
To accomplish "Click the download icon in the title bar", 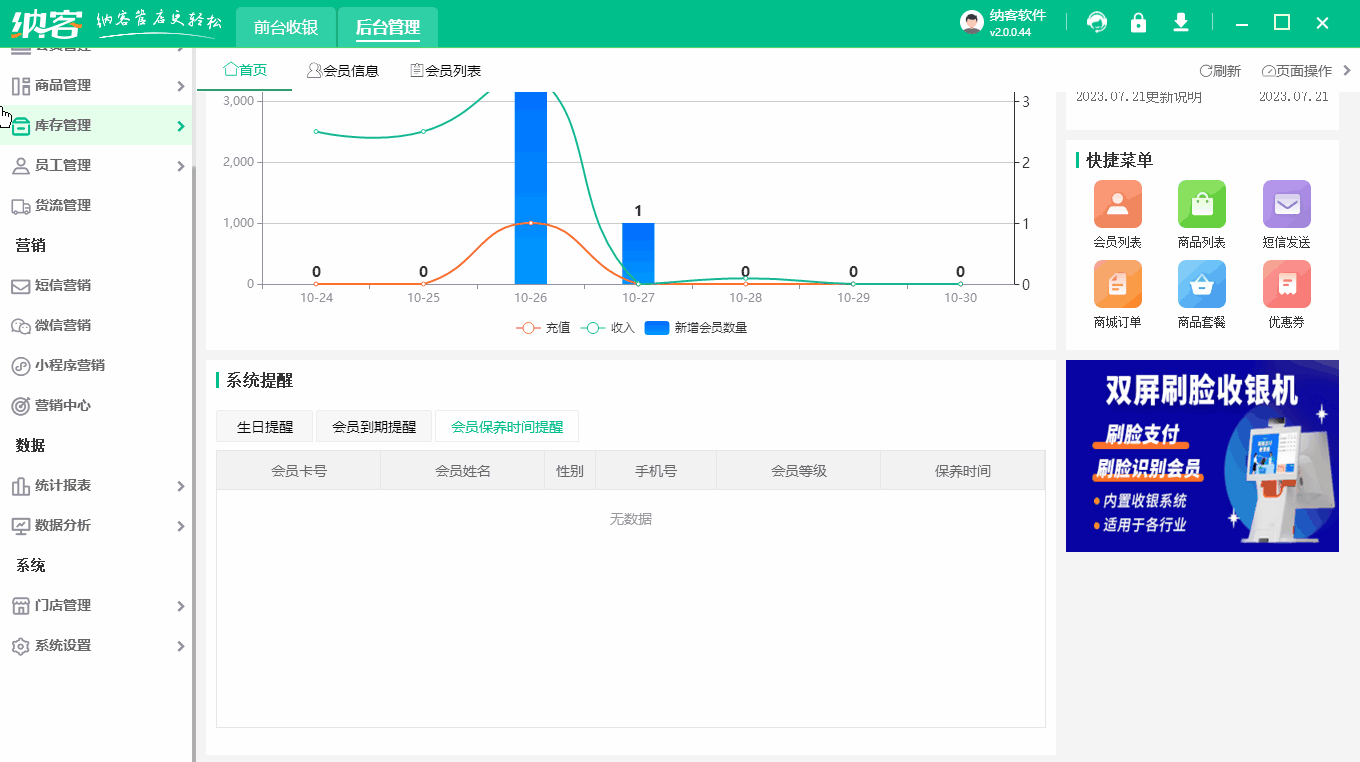I will [x=1181, y=21].
